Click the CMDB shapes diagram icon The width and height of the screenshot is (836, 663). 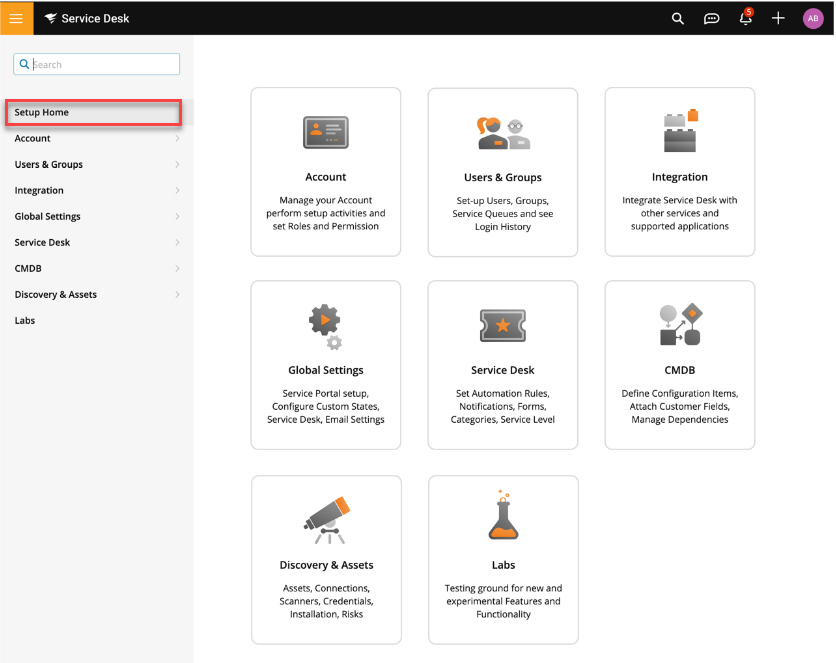(x=681, y=324)
